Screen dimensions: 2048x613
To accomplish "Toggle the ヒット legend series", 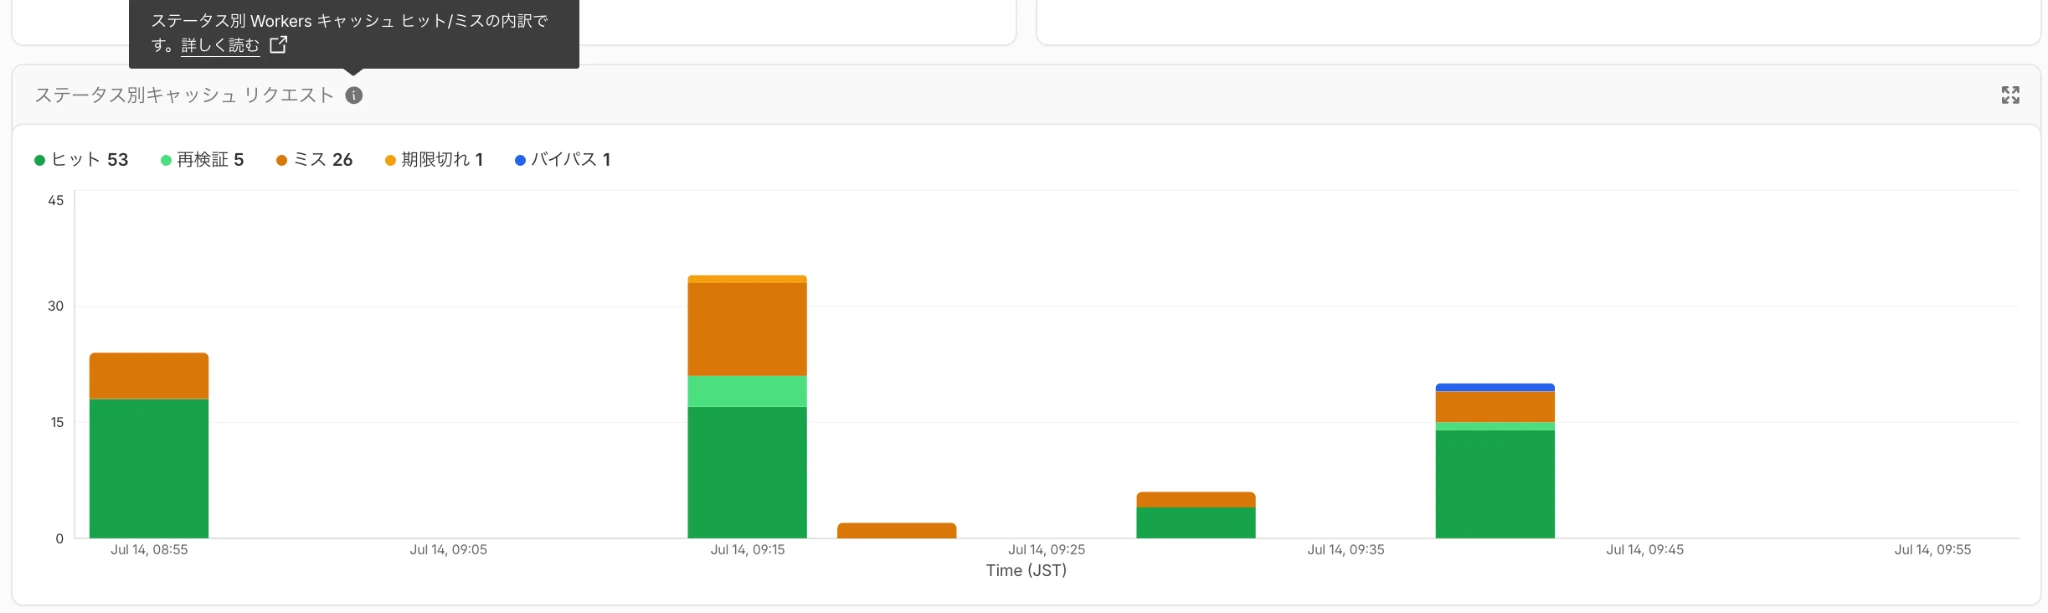I will pyautogui.click(x=81, y=160).
